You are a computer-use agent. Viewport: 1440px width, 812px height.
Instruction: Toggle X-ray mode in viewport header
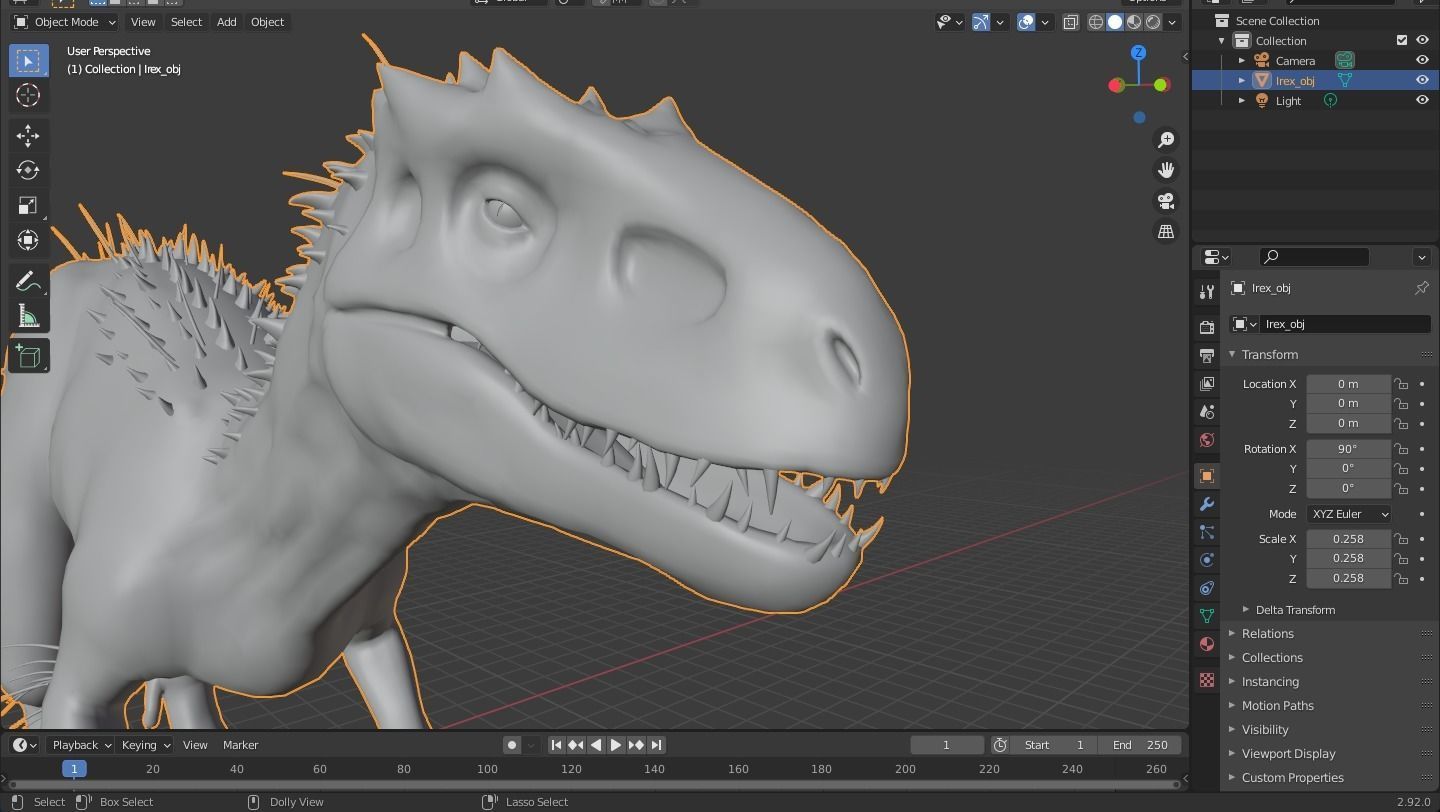coord(1070,22)
